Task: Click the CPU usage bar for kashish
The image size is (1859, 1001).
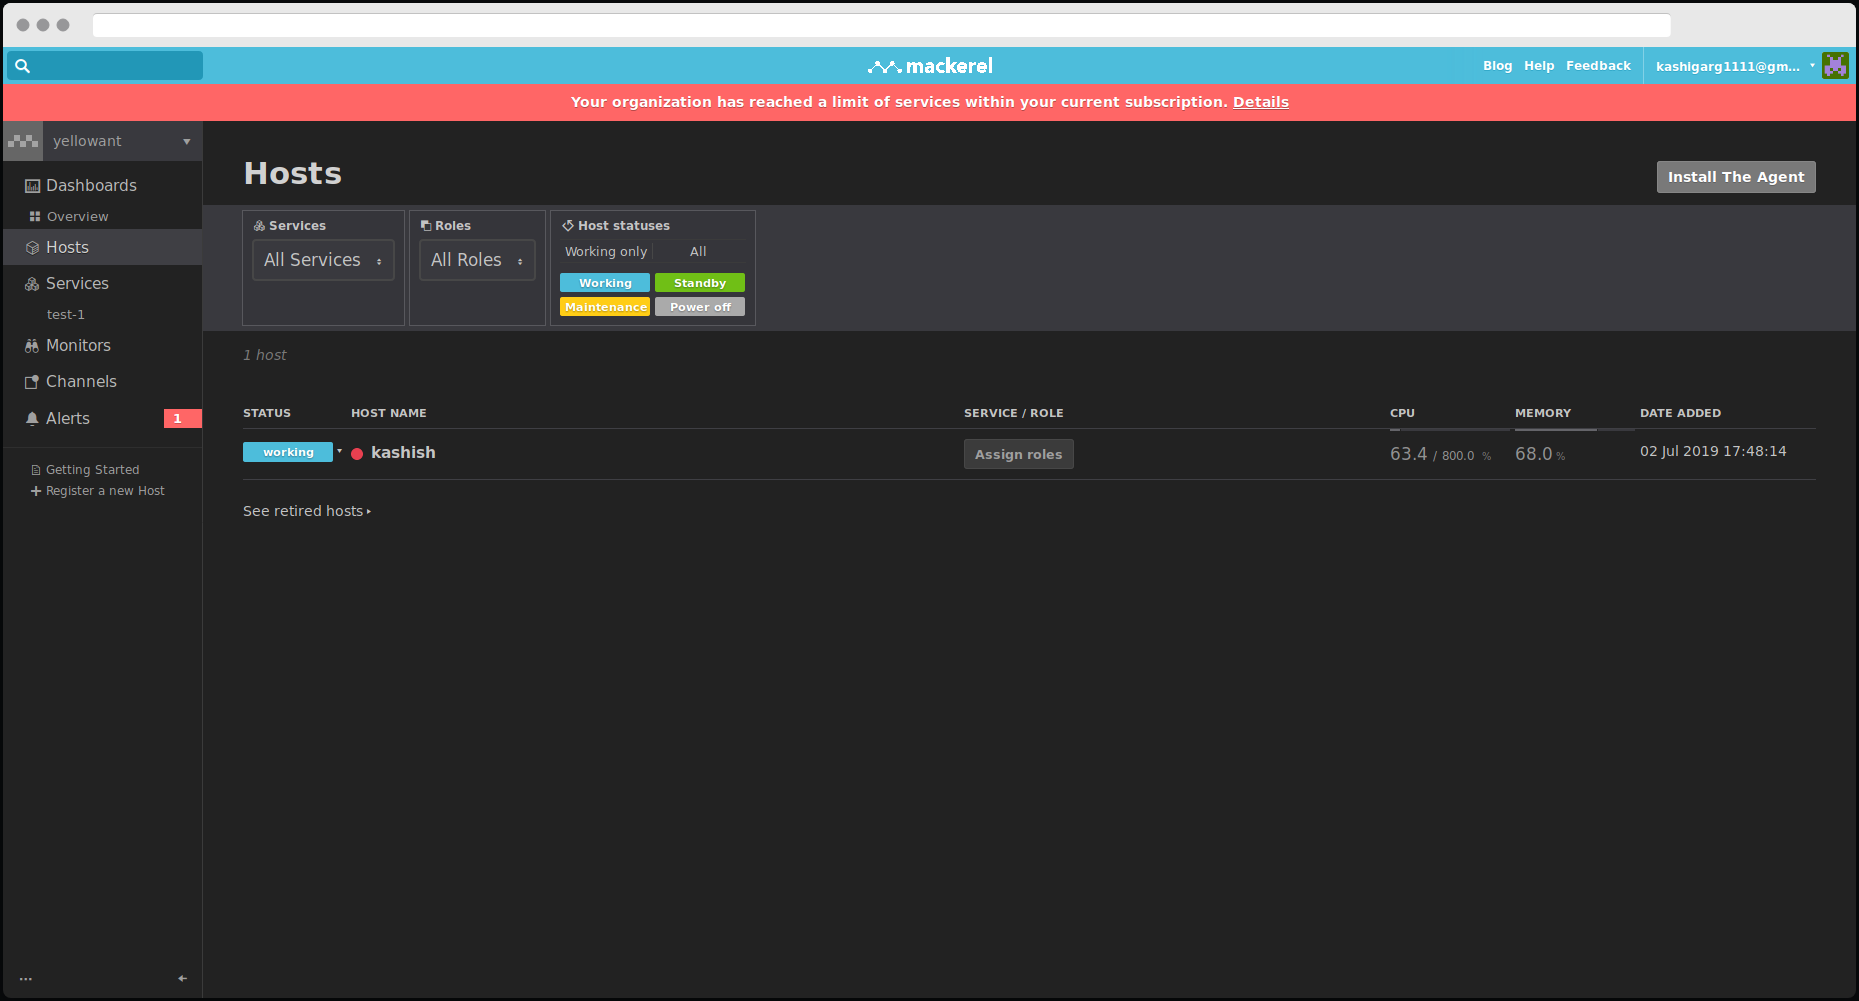Action: pos(1450,430)
